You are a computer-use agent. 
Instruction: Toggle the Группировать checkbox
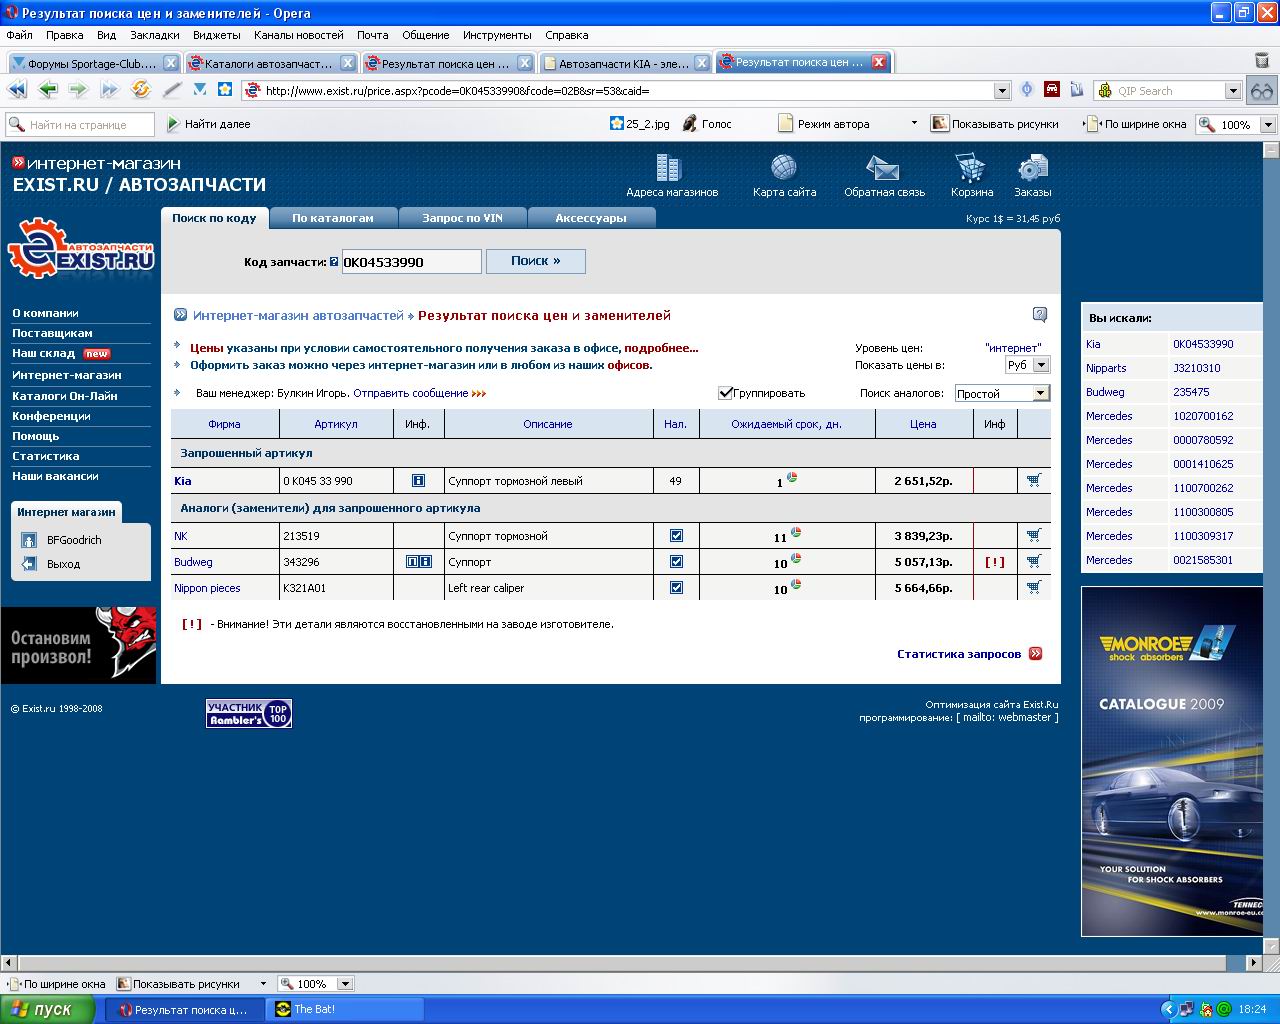726,393
